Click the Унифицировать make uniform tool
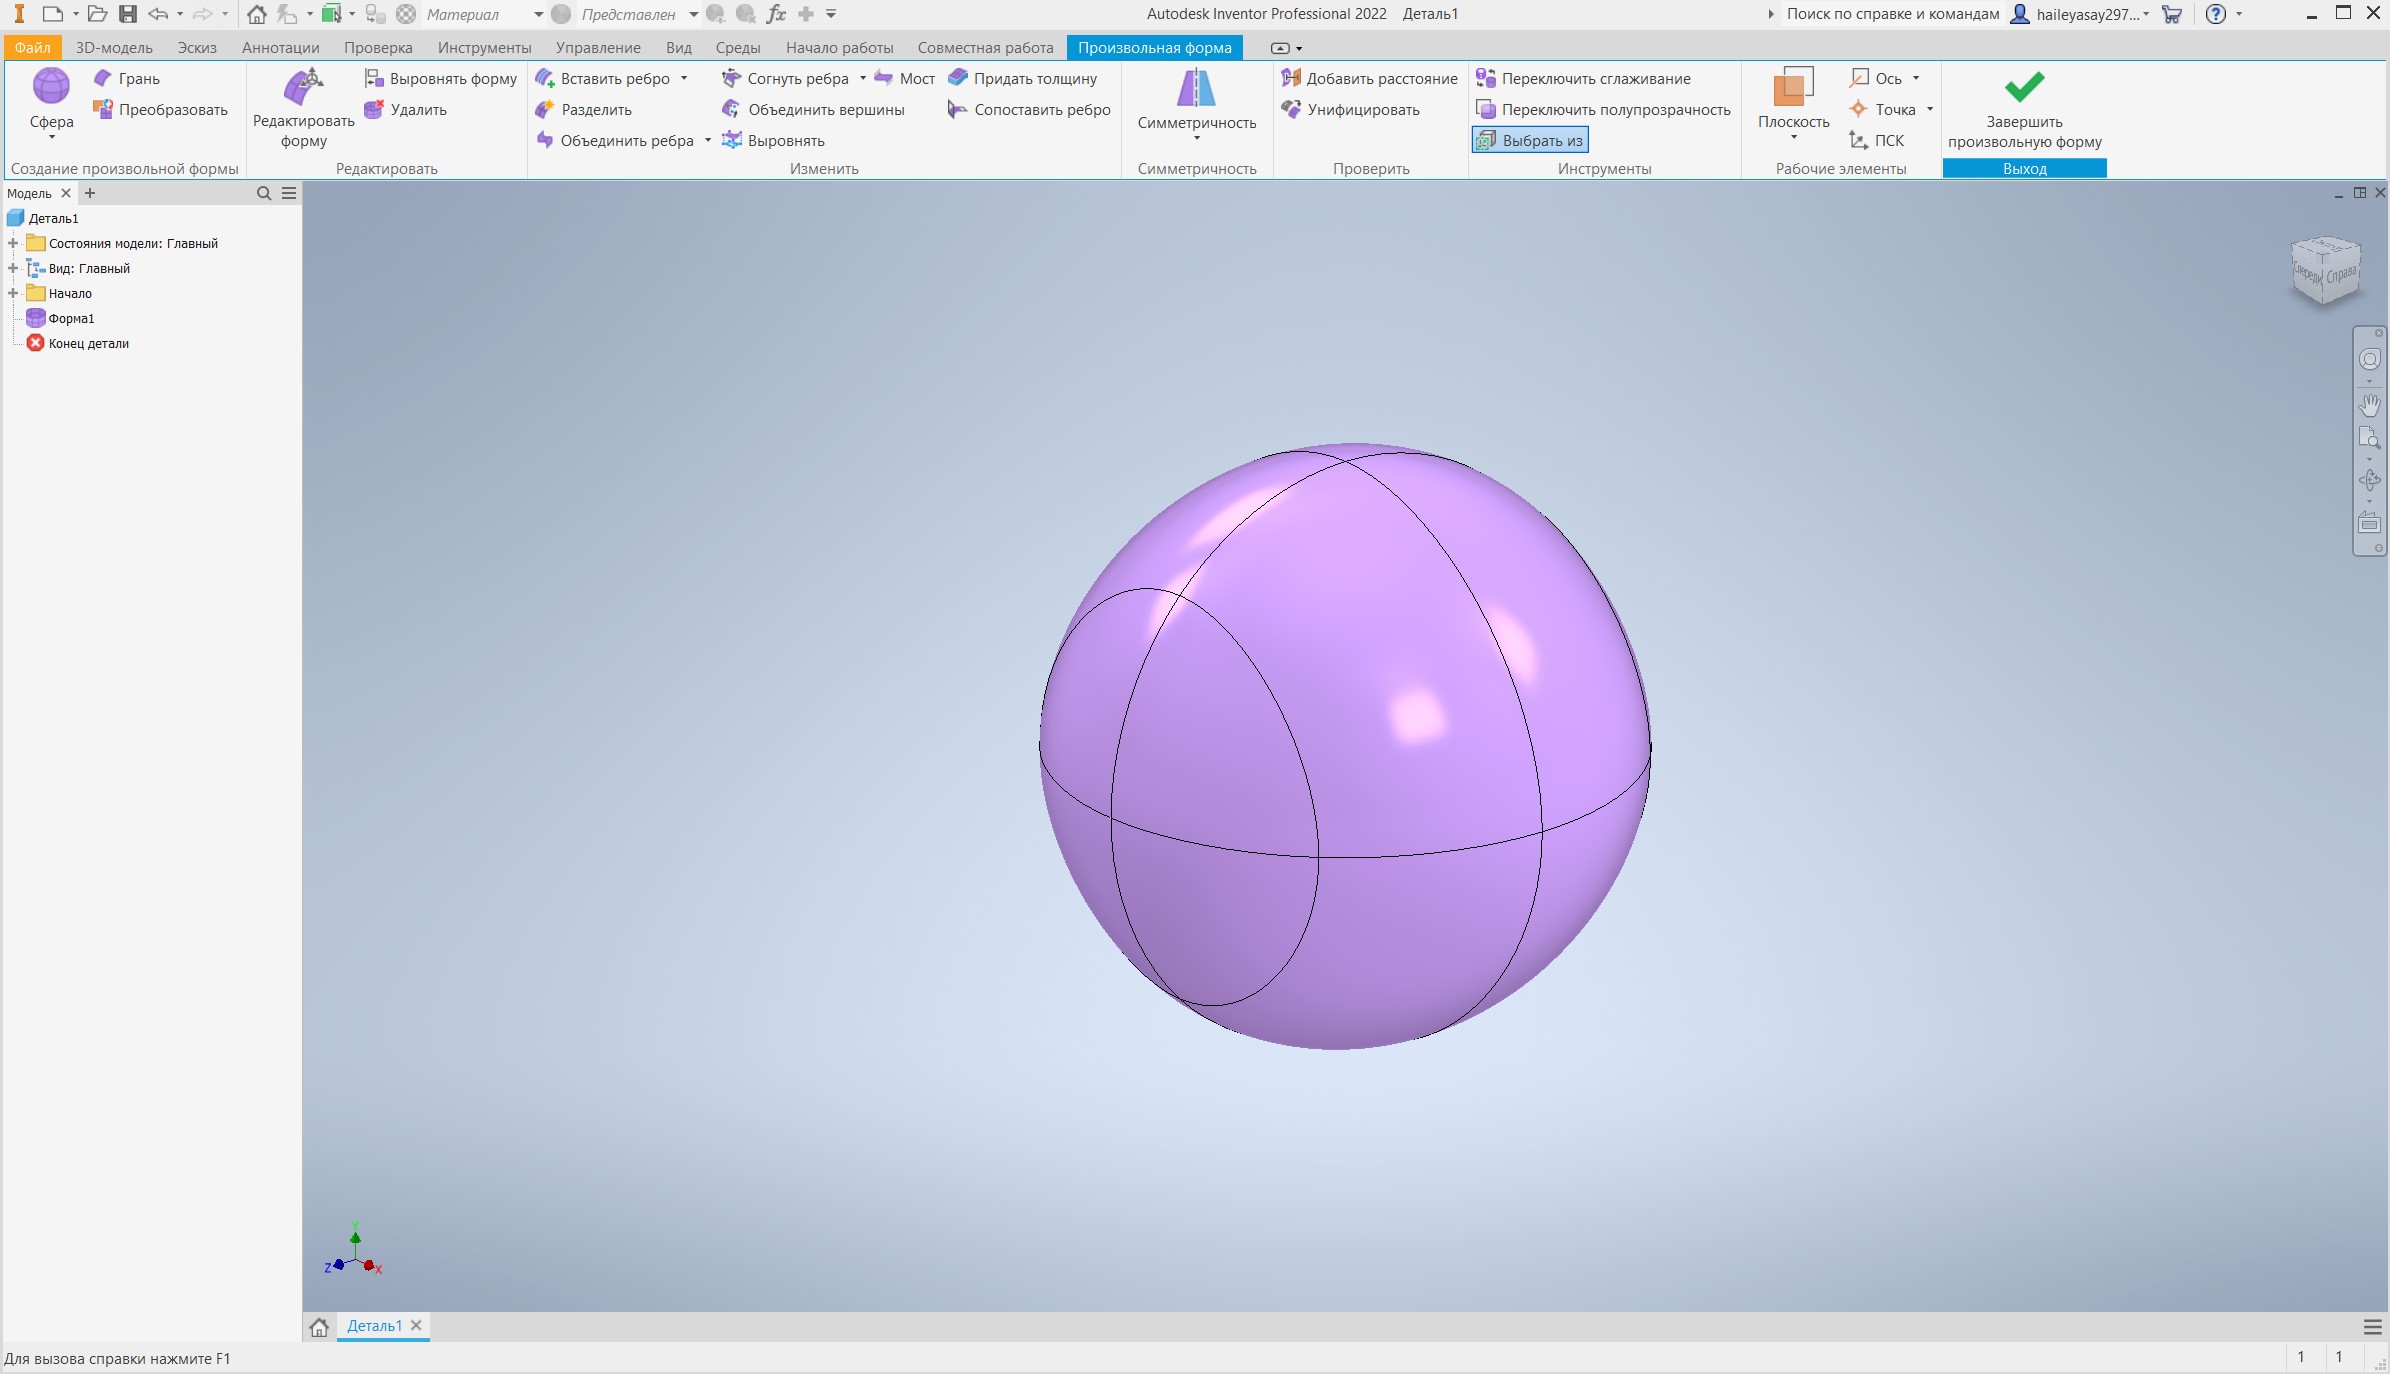 1351,109
